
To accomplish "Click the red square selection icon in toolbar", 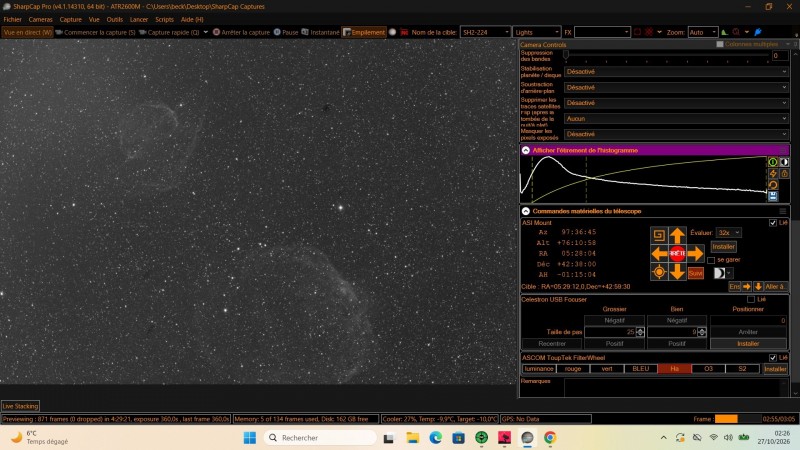I will click(x=637, y=32).
